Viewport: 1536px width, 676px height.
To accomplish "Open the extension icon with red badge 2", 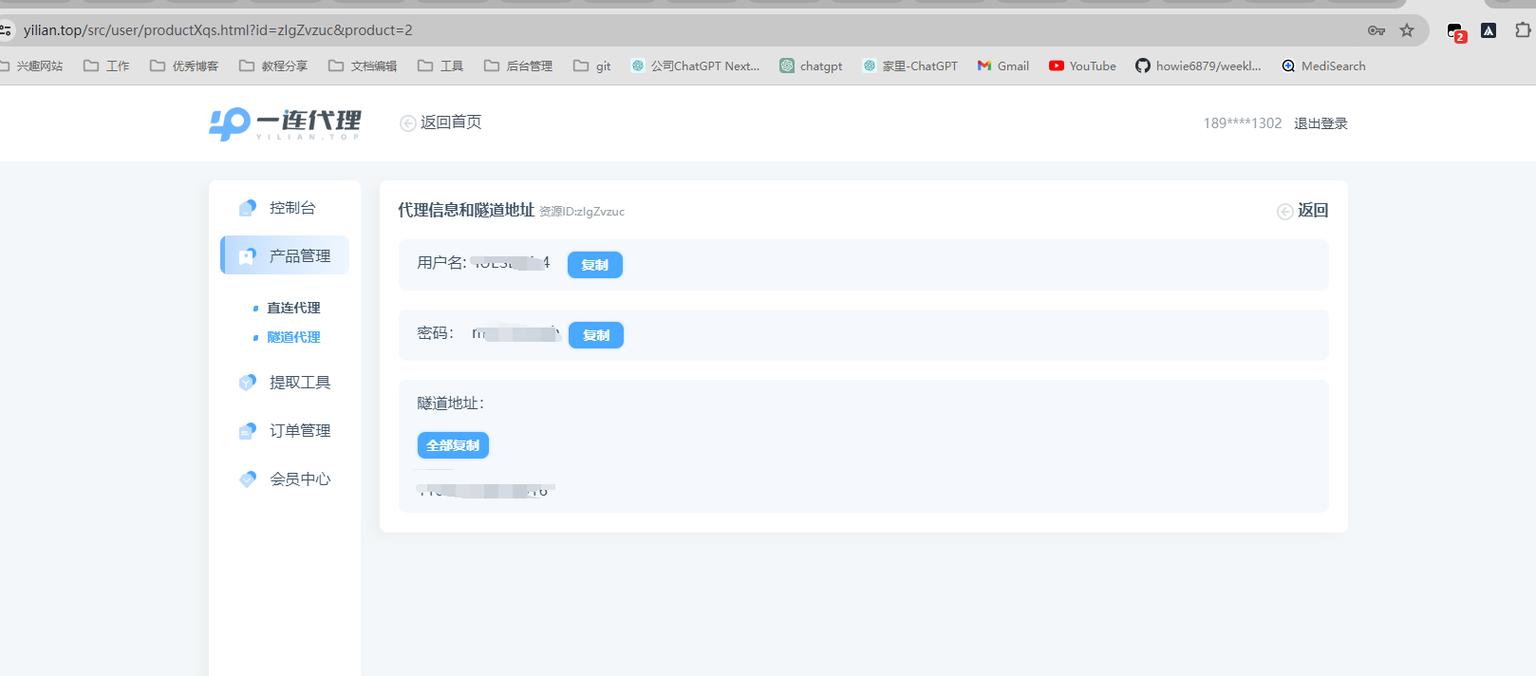I will coord(1454,30).
